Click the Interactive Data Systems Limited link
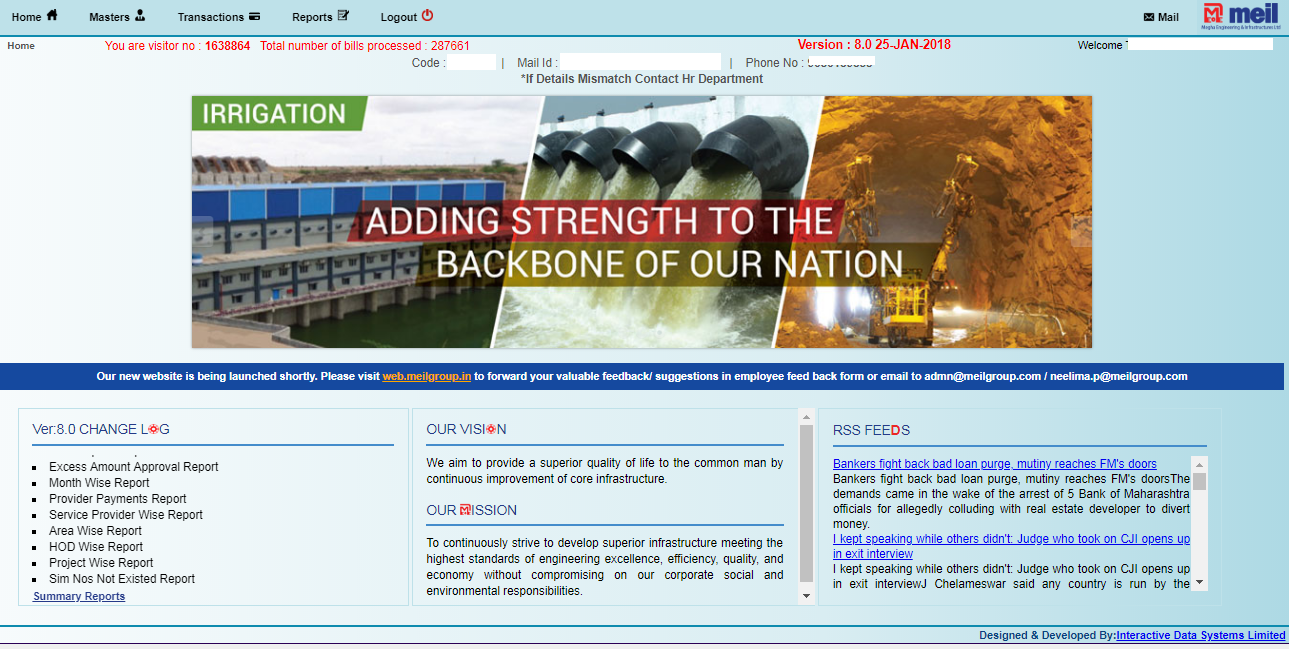Image resolution: width=1289 pixels, height=649 pixels. (x=1200, y=634)
